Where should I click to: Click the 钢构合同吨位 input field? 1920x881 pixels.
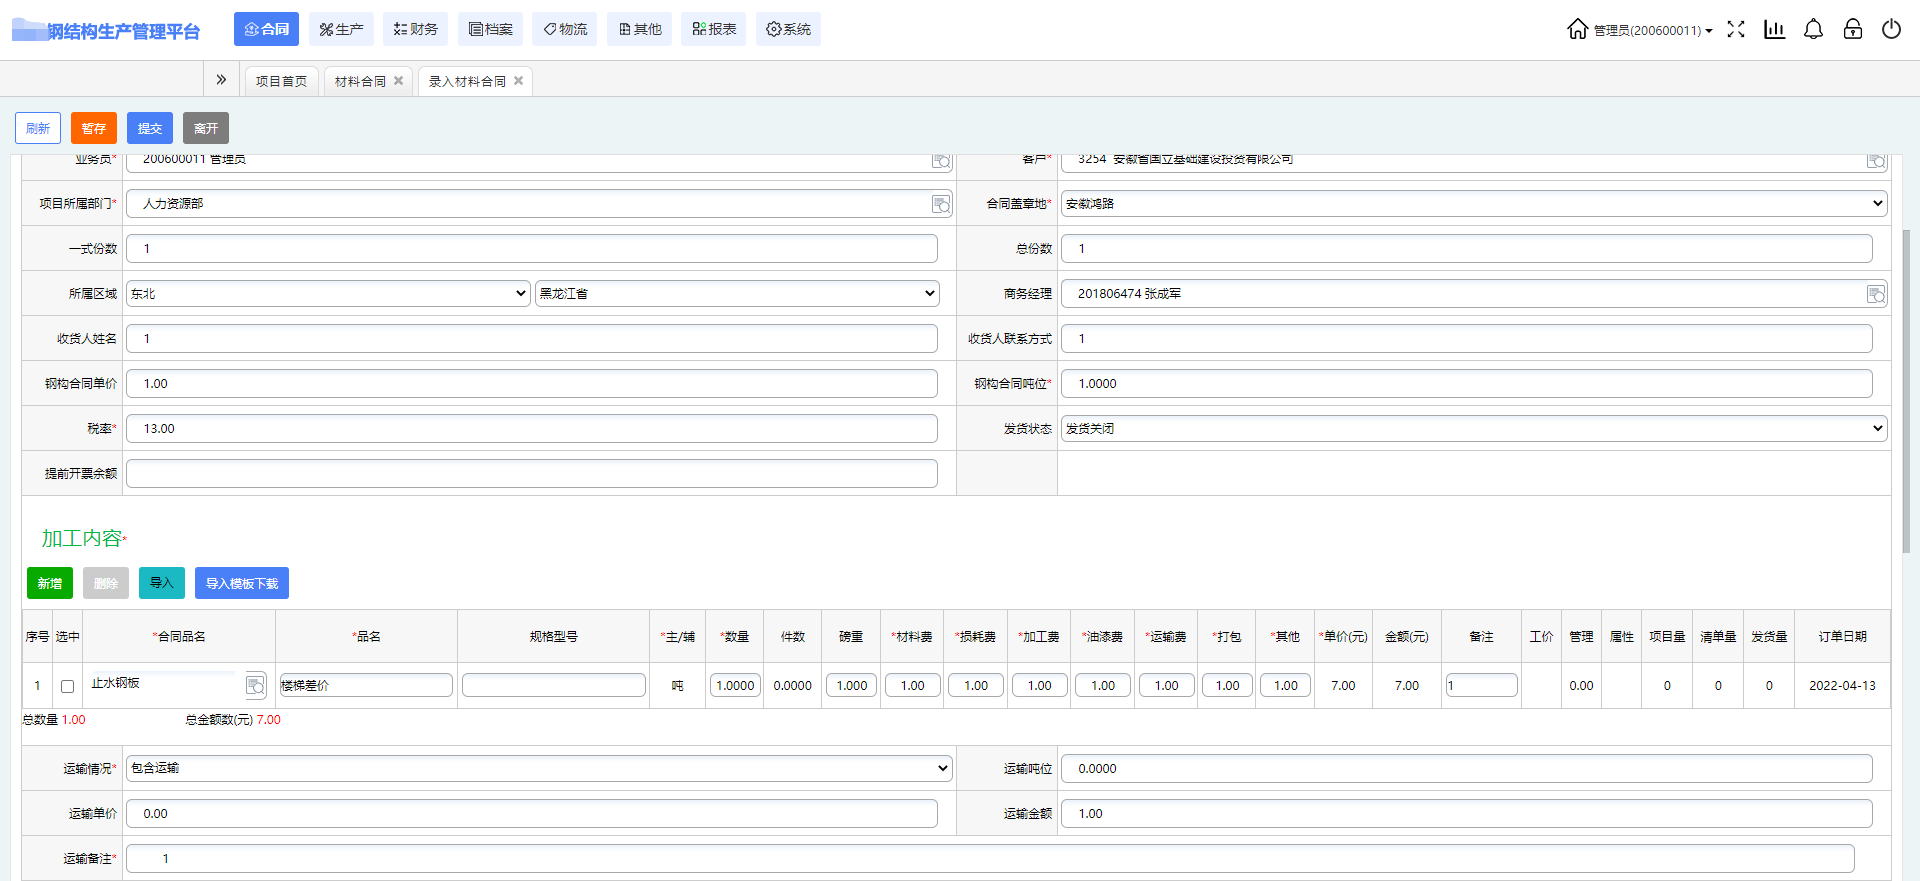pyautogui.click(x=1467, y=383)
